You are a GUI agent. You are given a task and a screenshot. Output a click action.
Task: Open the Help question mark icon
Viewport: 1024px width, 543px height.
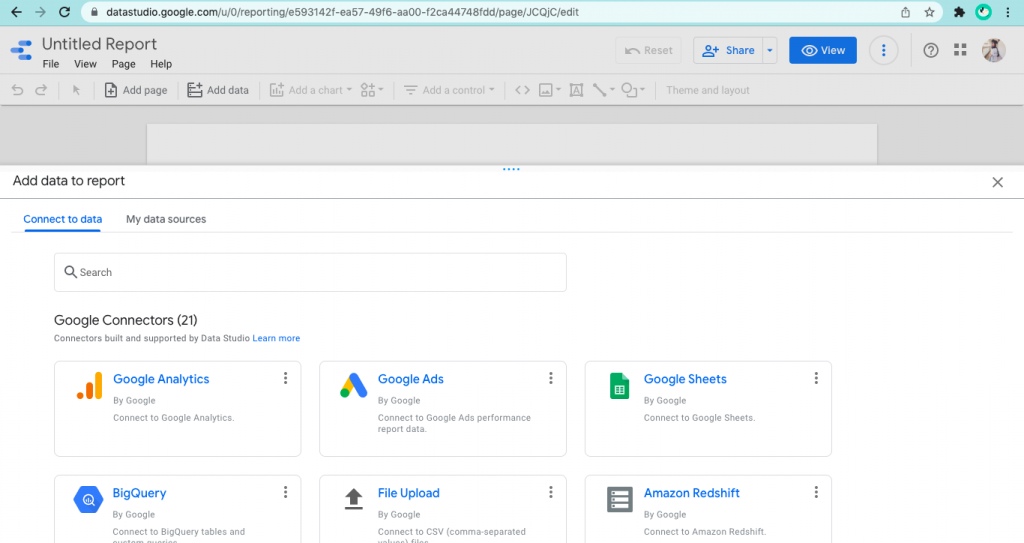click(x=931, y=50)
